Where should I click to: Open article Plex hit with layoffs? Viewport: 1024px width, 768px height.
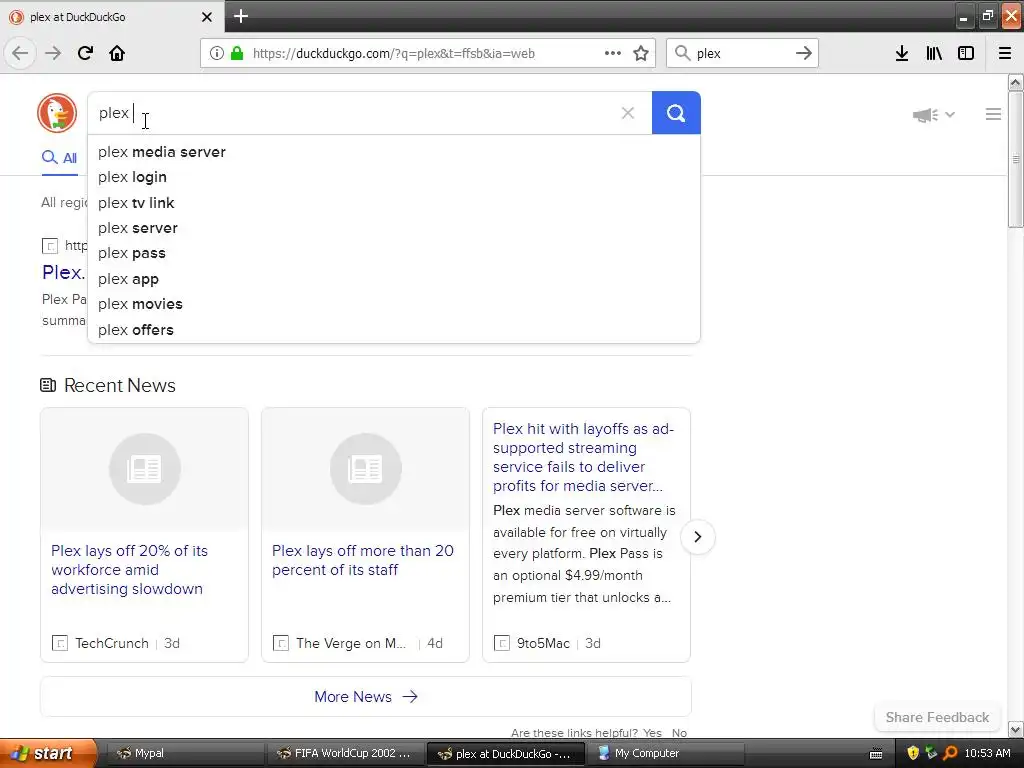583,457
